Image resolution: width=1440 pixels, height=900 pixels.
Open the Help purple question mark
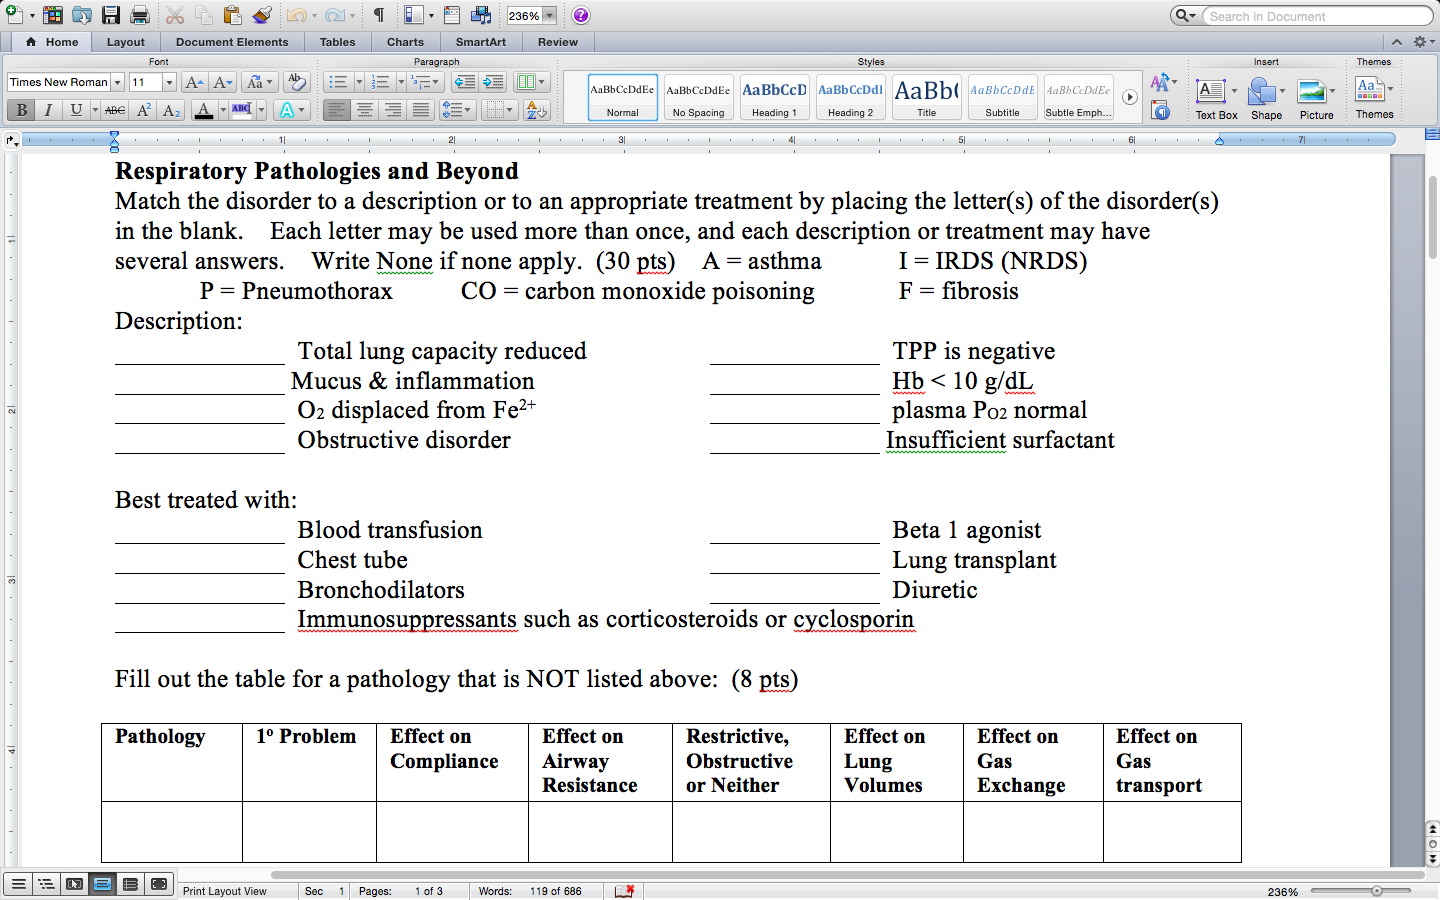581,15
